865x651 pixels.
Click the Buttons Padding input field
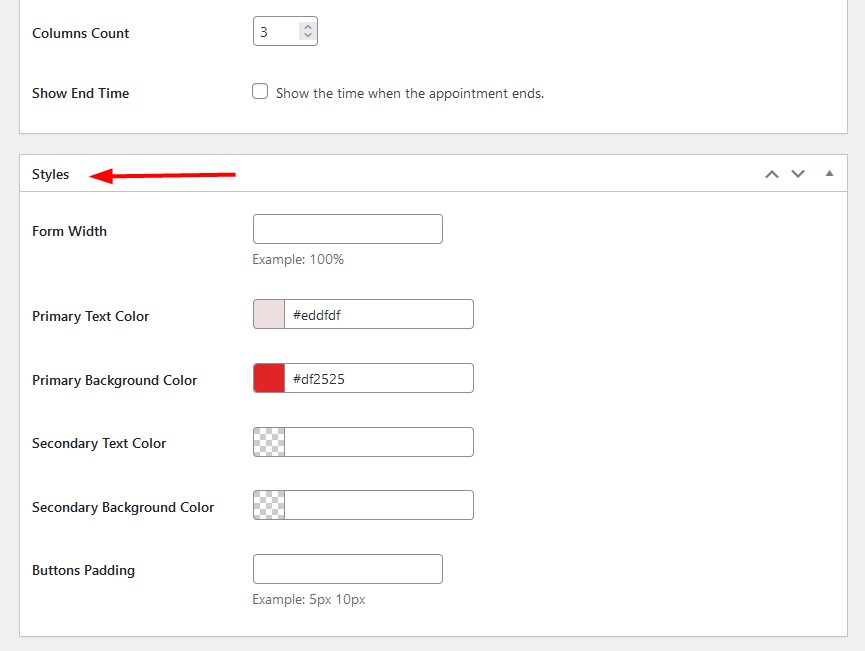[348, 569]
